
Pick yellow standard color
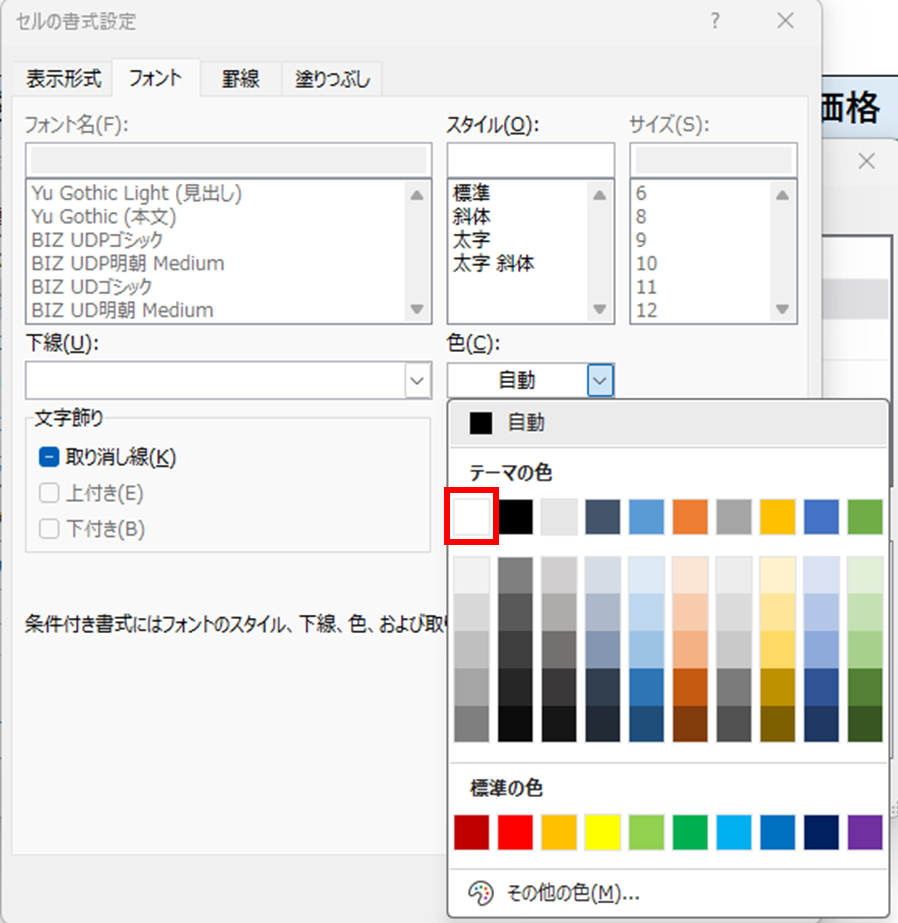(603, 832)
